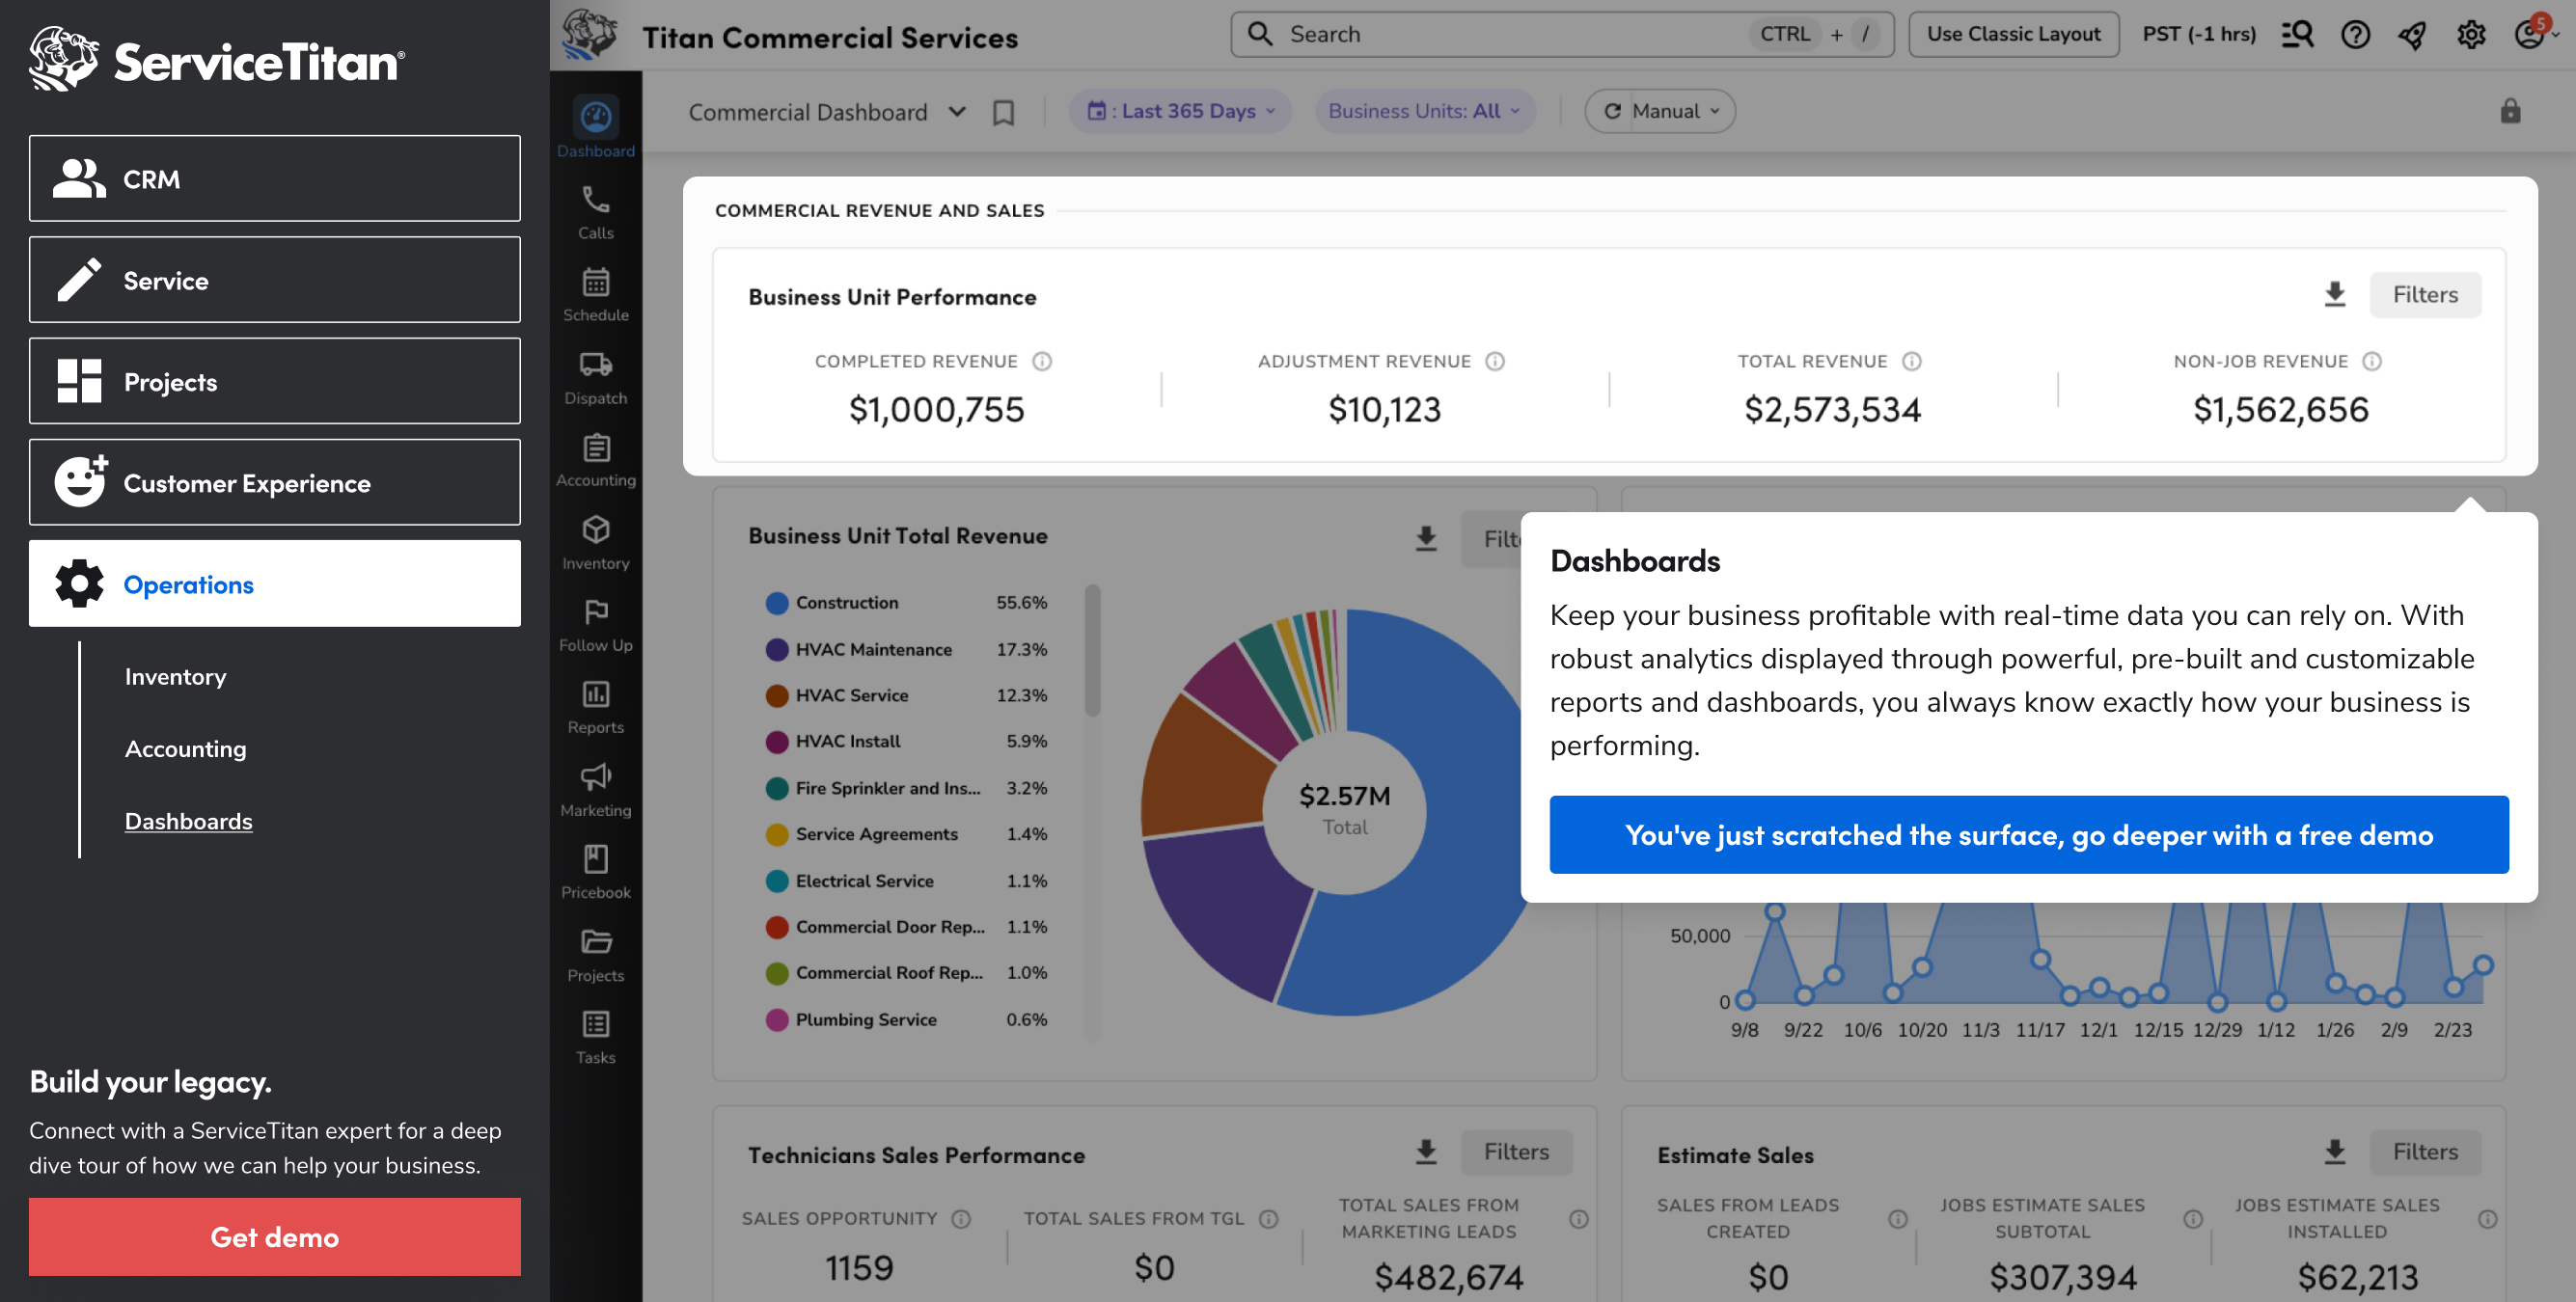Open the Business Units: All dropdown
This screenshot has width=2576, height=1302.
click(x=1424, y=111)
